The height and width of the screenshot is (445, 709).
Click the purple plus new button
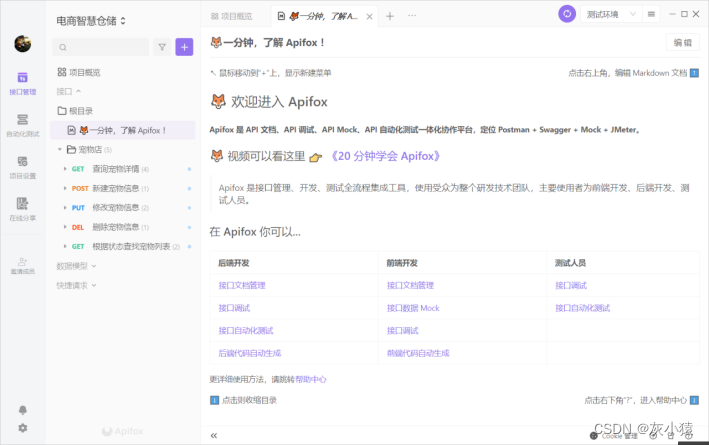pyautogui.click(x=184, y=47)
